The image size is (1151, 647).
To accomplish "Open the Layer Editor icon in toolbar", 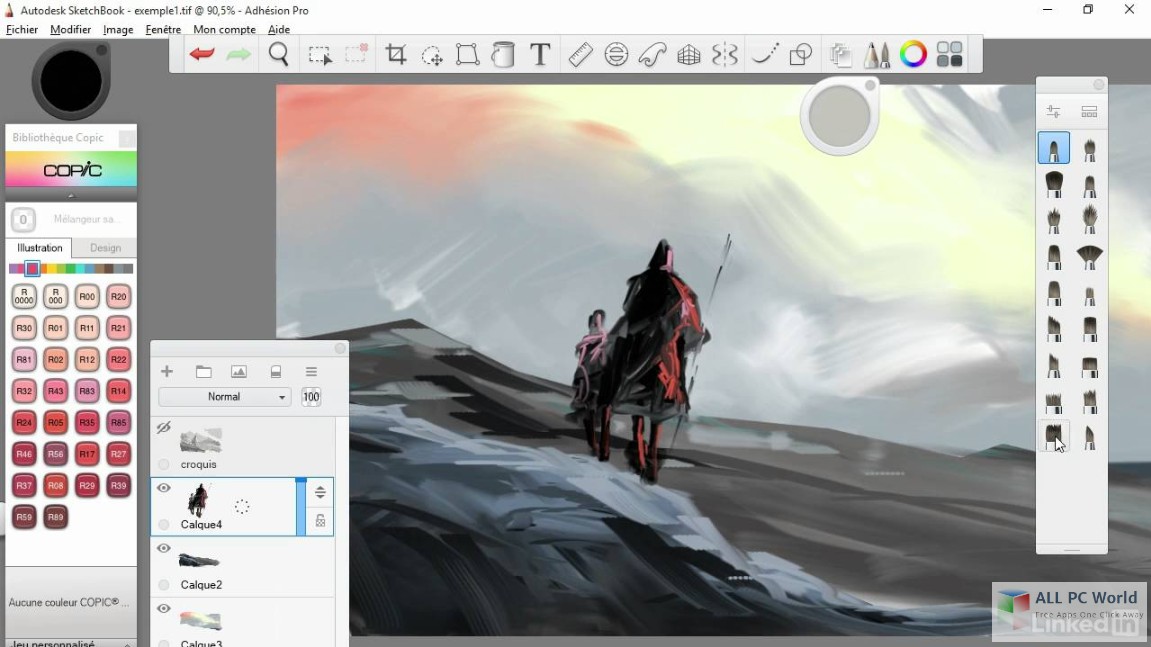I will tap(840, 54).
